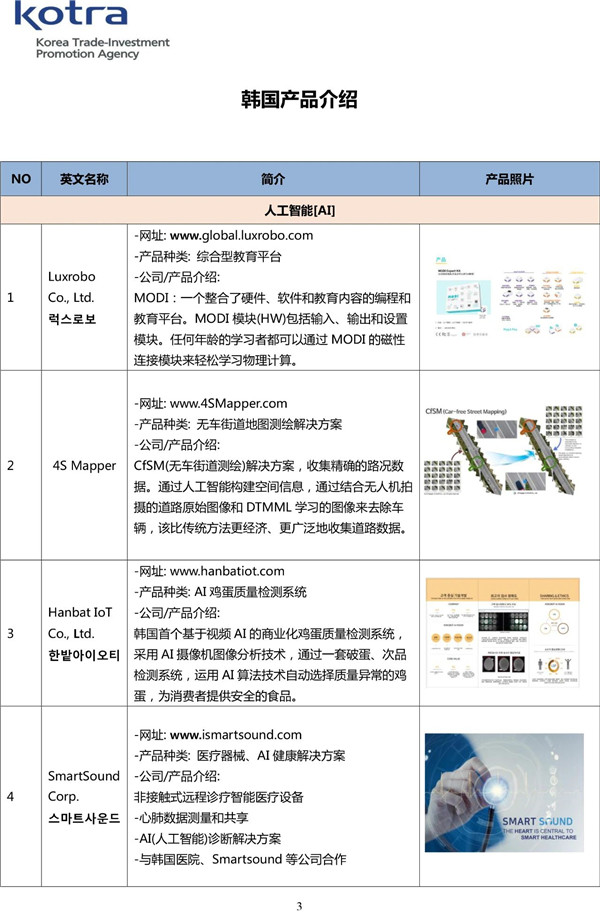Click the line -心肺数据测量和共享
The height and width of the screenshot is (916, 600).
[x=191, y=818]
